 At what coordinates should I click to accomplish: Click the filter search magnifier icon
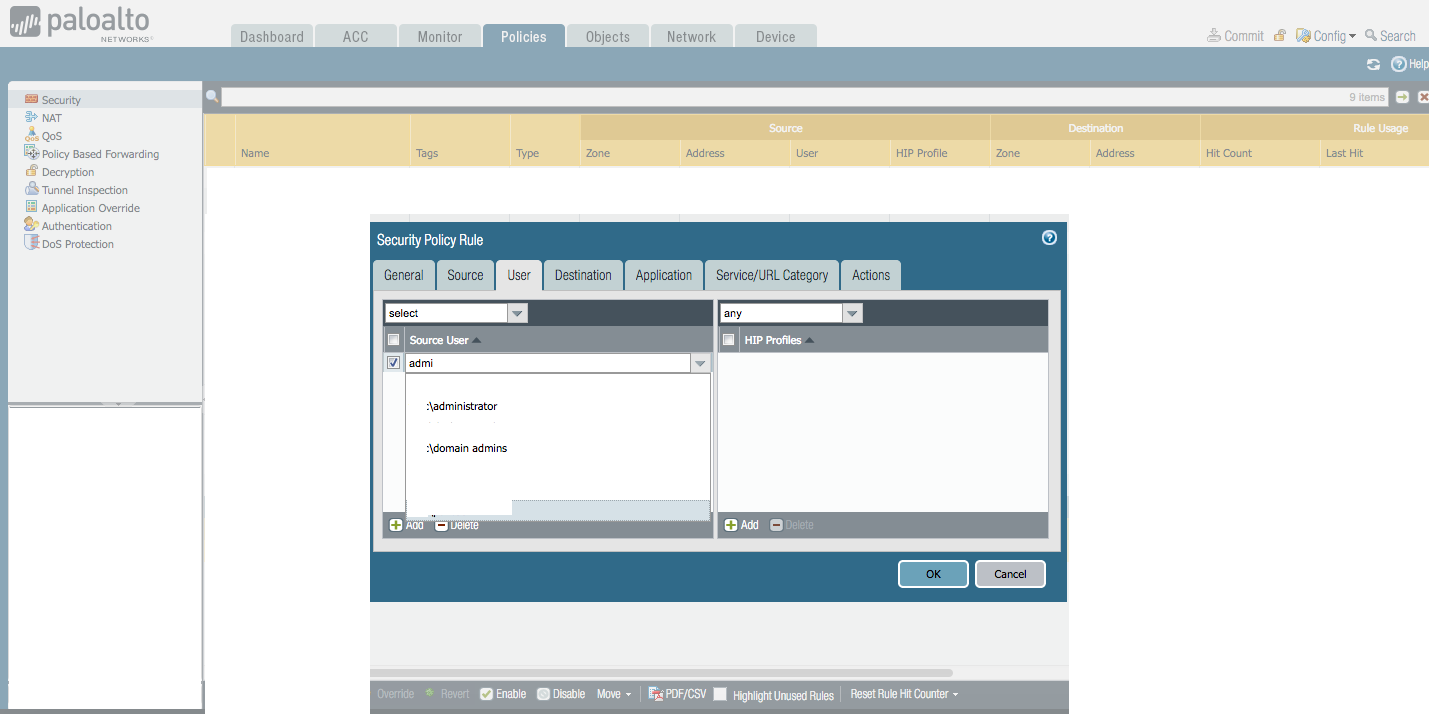pyautogui.click(x=212, y=97)
